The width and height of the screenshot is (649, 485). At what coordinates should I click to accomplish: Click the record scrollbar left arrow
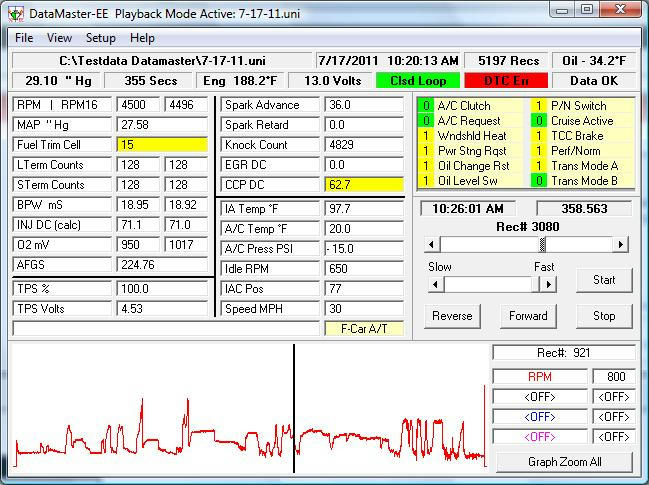pos(432,245)
